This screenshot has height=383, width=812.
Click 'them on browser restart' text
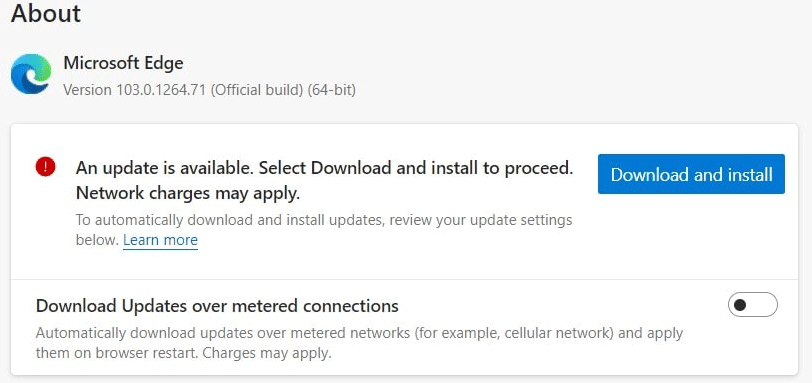pyautogui.click(x=117, y=354)
